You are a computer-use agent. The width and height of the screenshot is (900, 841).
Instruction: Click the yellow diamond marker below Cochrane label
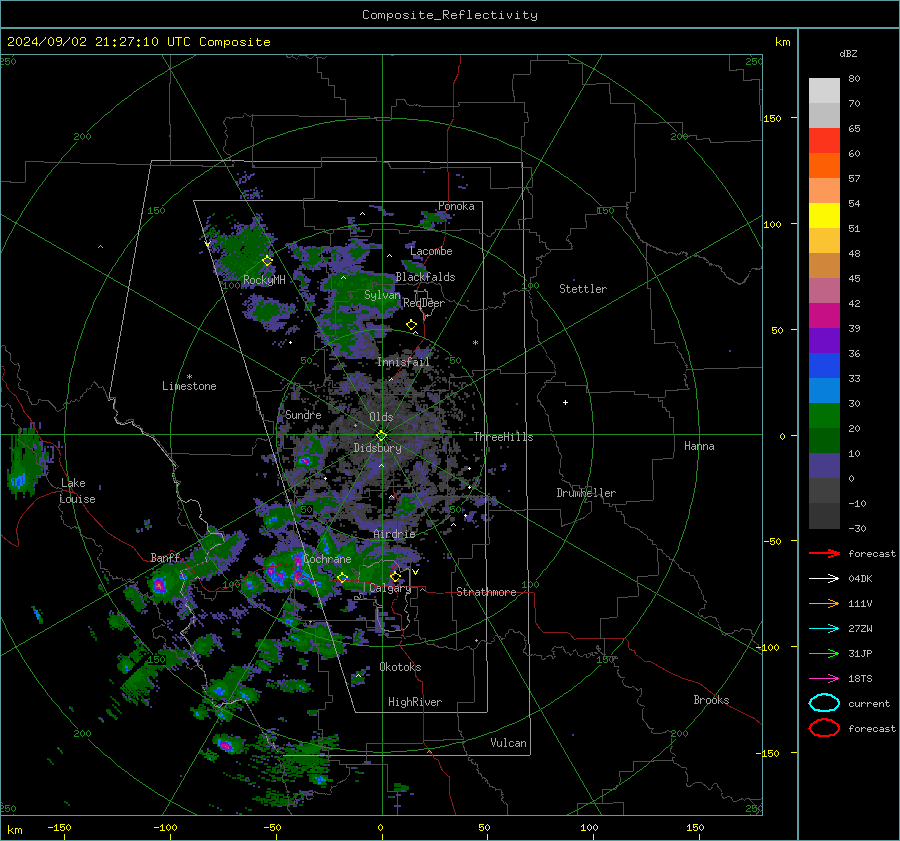342,578
